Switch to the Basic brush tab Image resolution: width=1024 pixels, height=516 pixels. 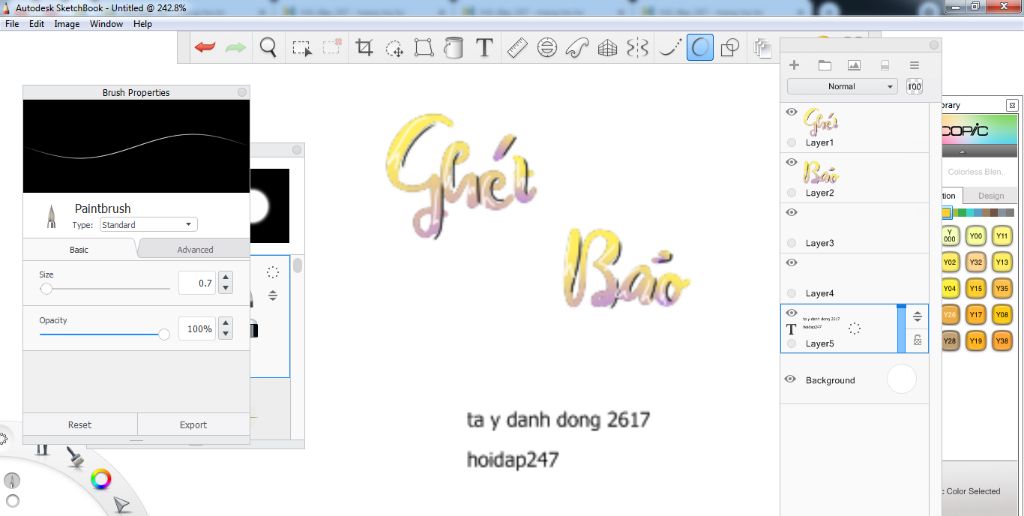coord(79,250)
